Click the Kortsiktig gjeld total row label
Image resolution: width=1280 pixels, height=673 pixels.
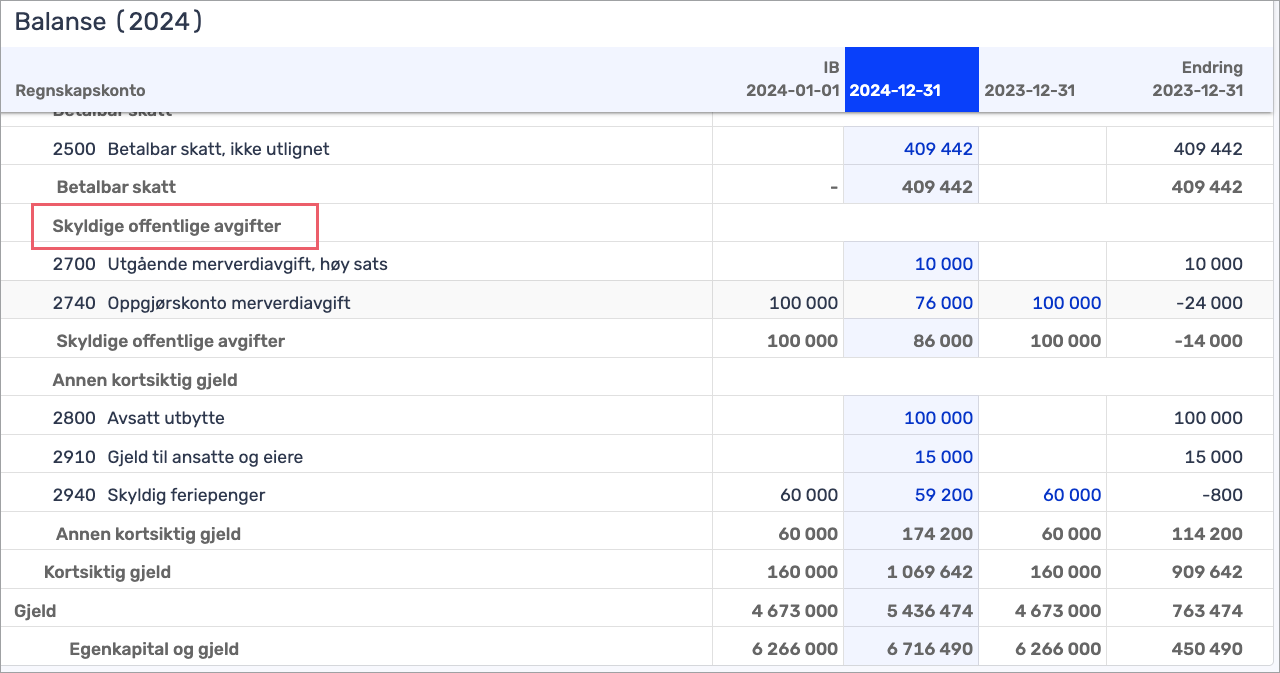coord(107,572)
